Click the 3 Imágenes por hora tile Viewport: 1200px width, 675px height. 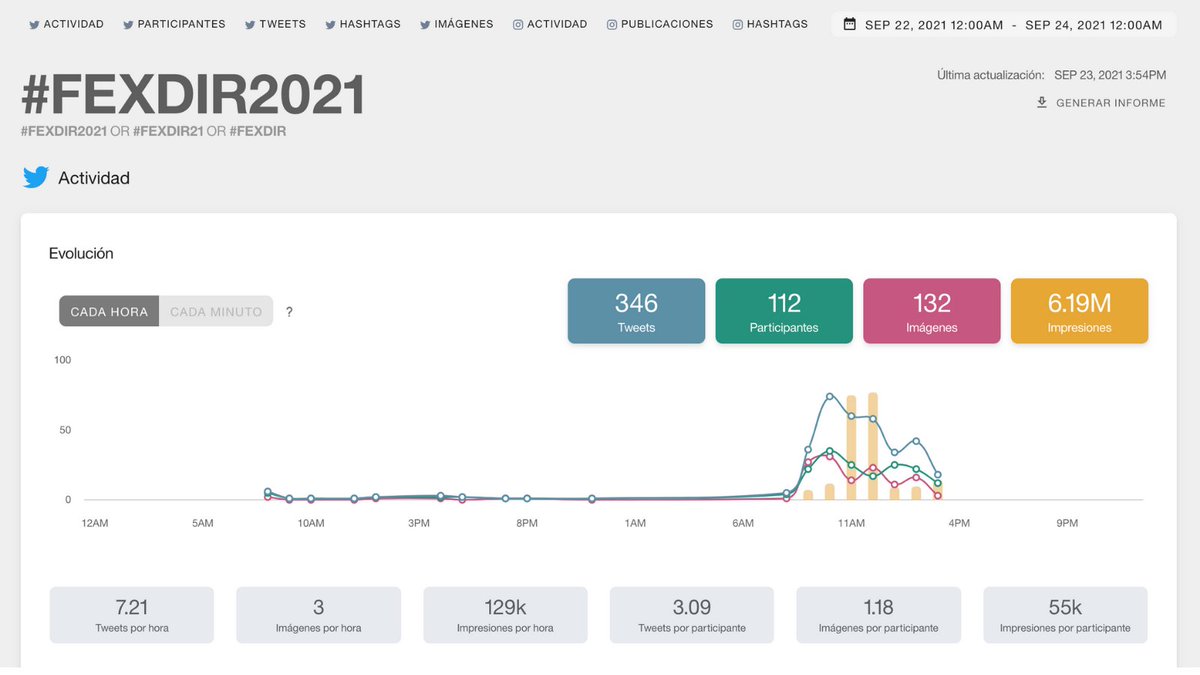tap(318, 615)
